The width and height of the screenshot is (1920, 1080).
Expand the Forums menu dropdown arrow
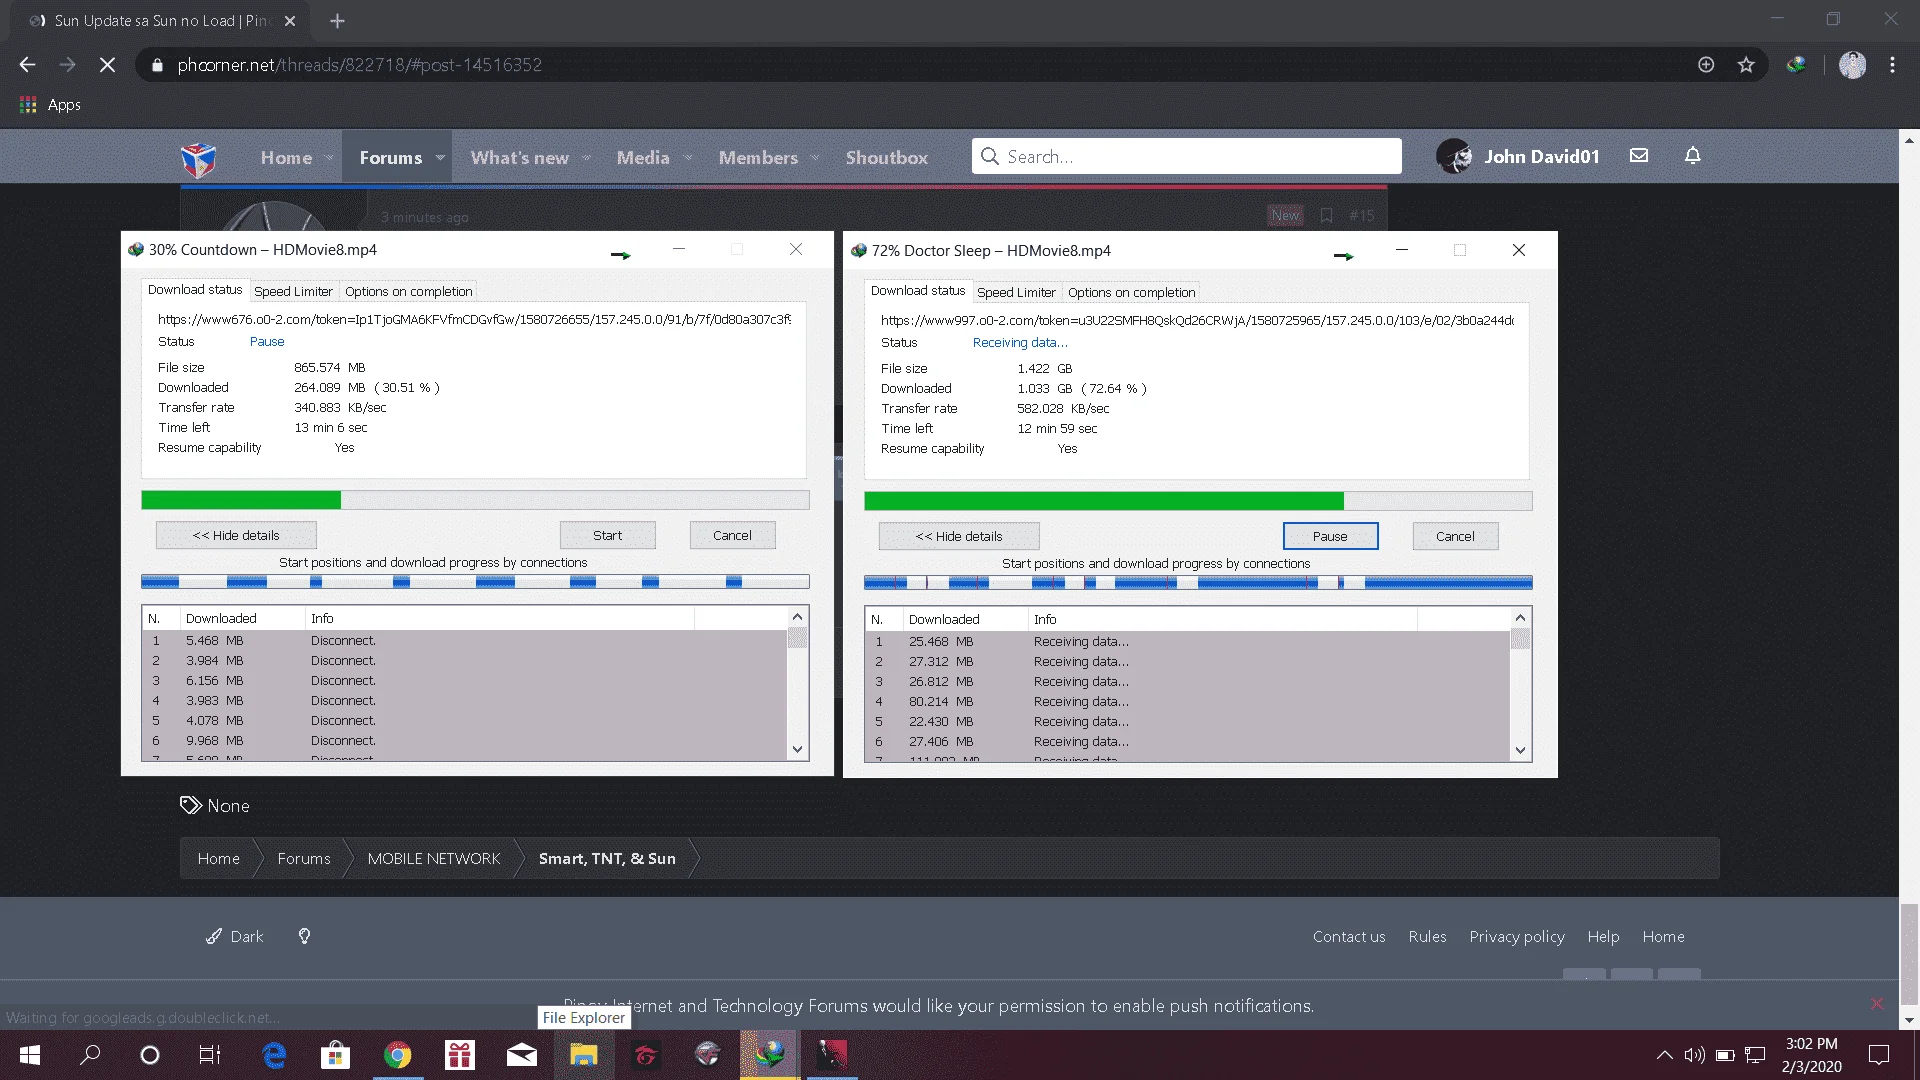tap(440, 158)
